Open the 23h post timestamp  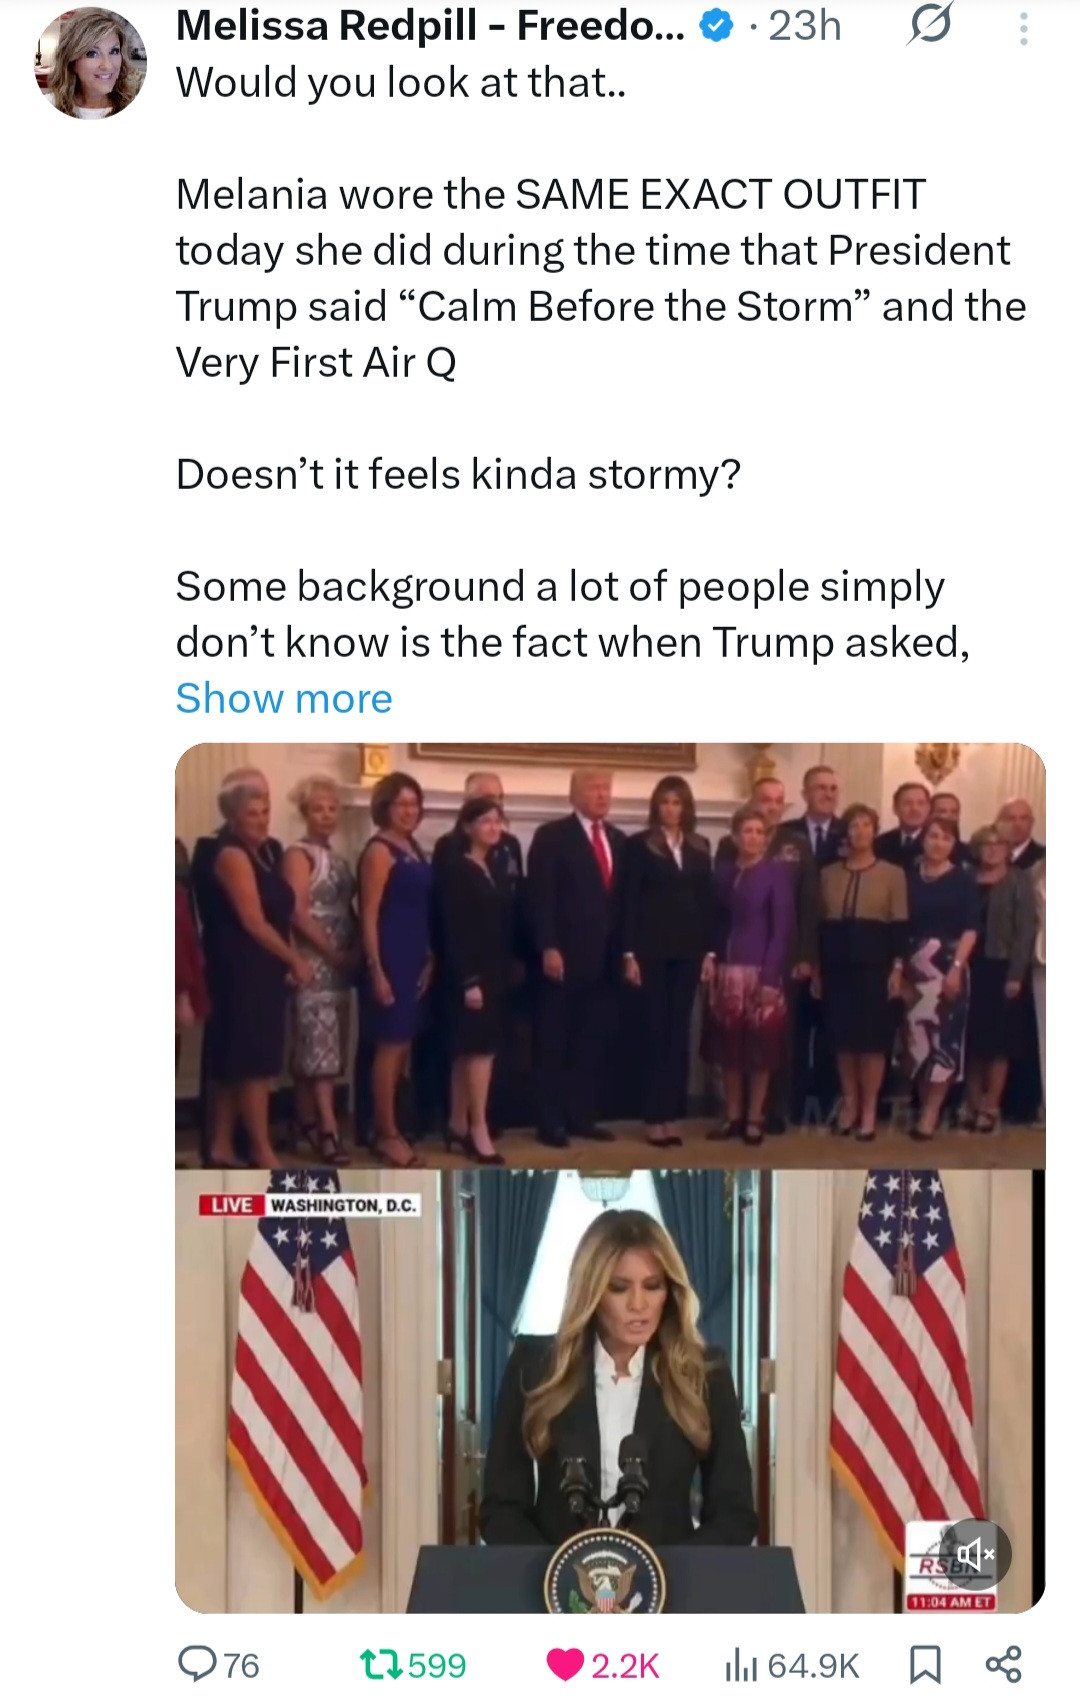click(804, 26)
